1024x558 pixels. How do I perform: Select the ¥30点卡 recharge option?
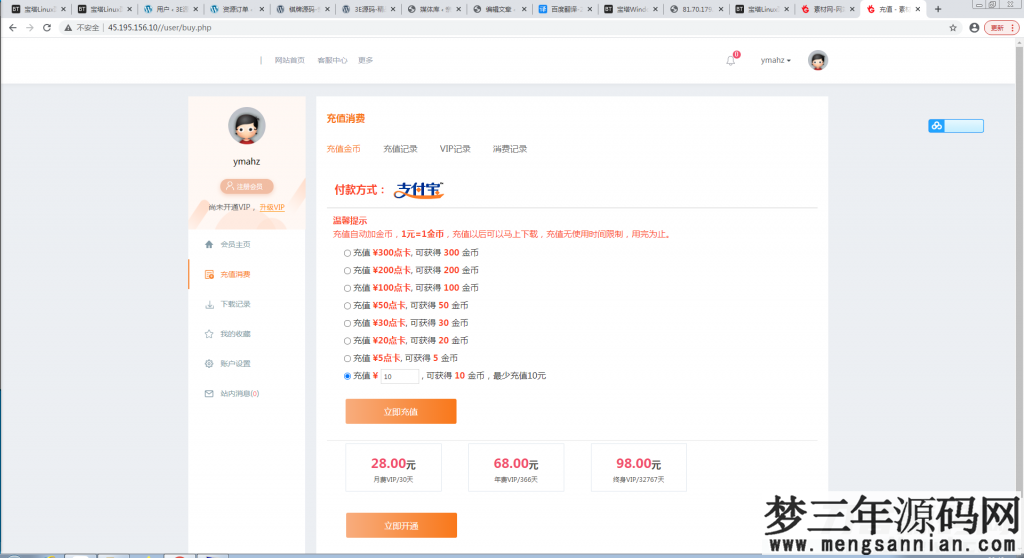tap(347, 323)
